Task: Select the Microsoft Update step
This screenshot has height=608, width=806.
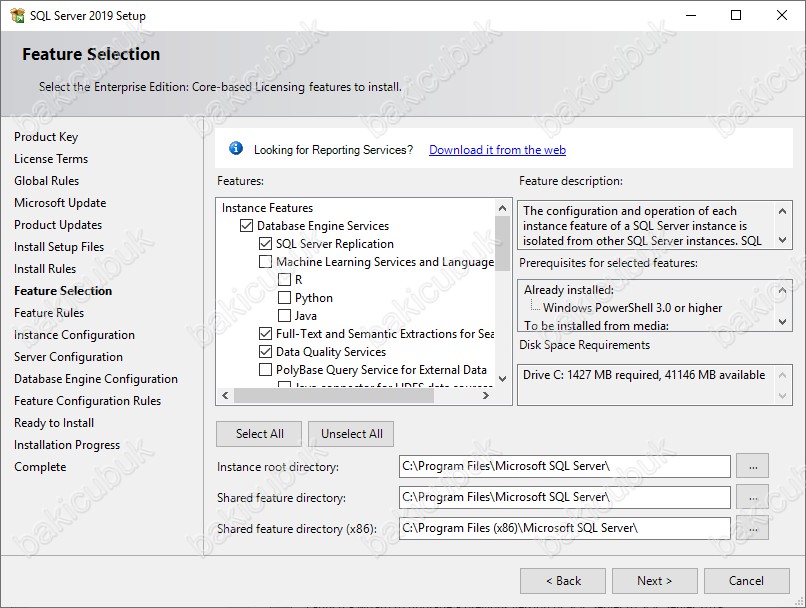Action: (60, 203)
